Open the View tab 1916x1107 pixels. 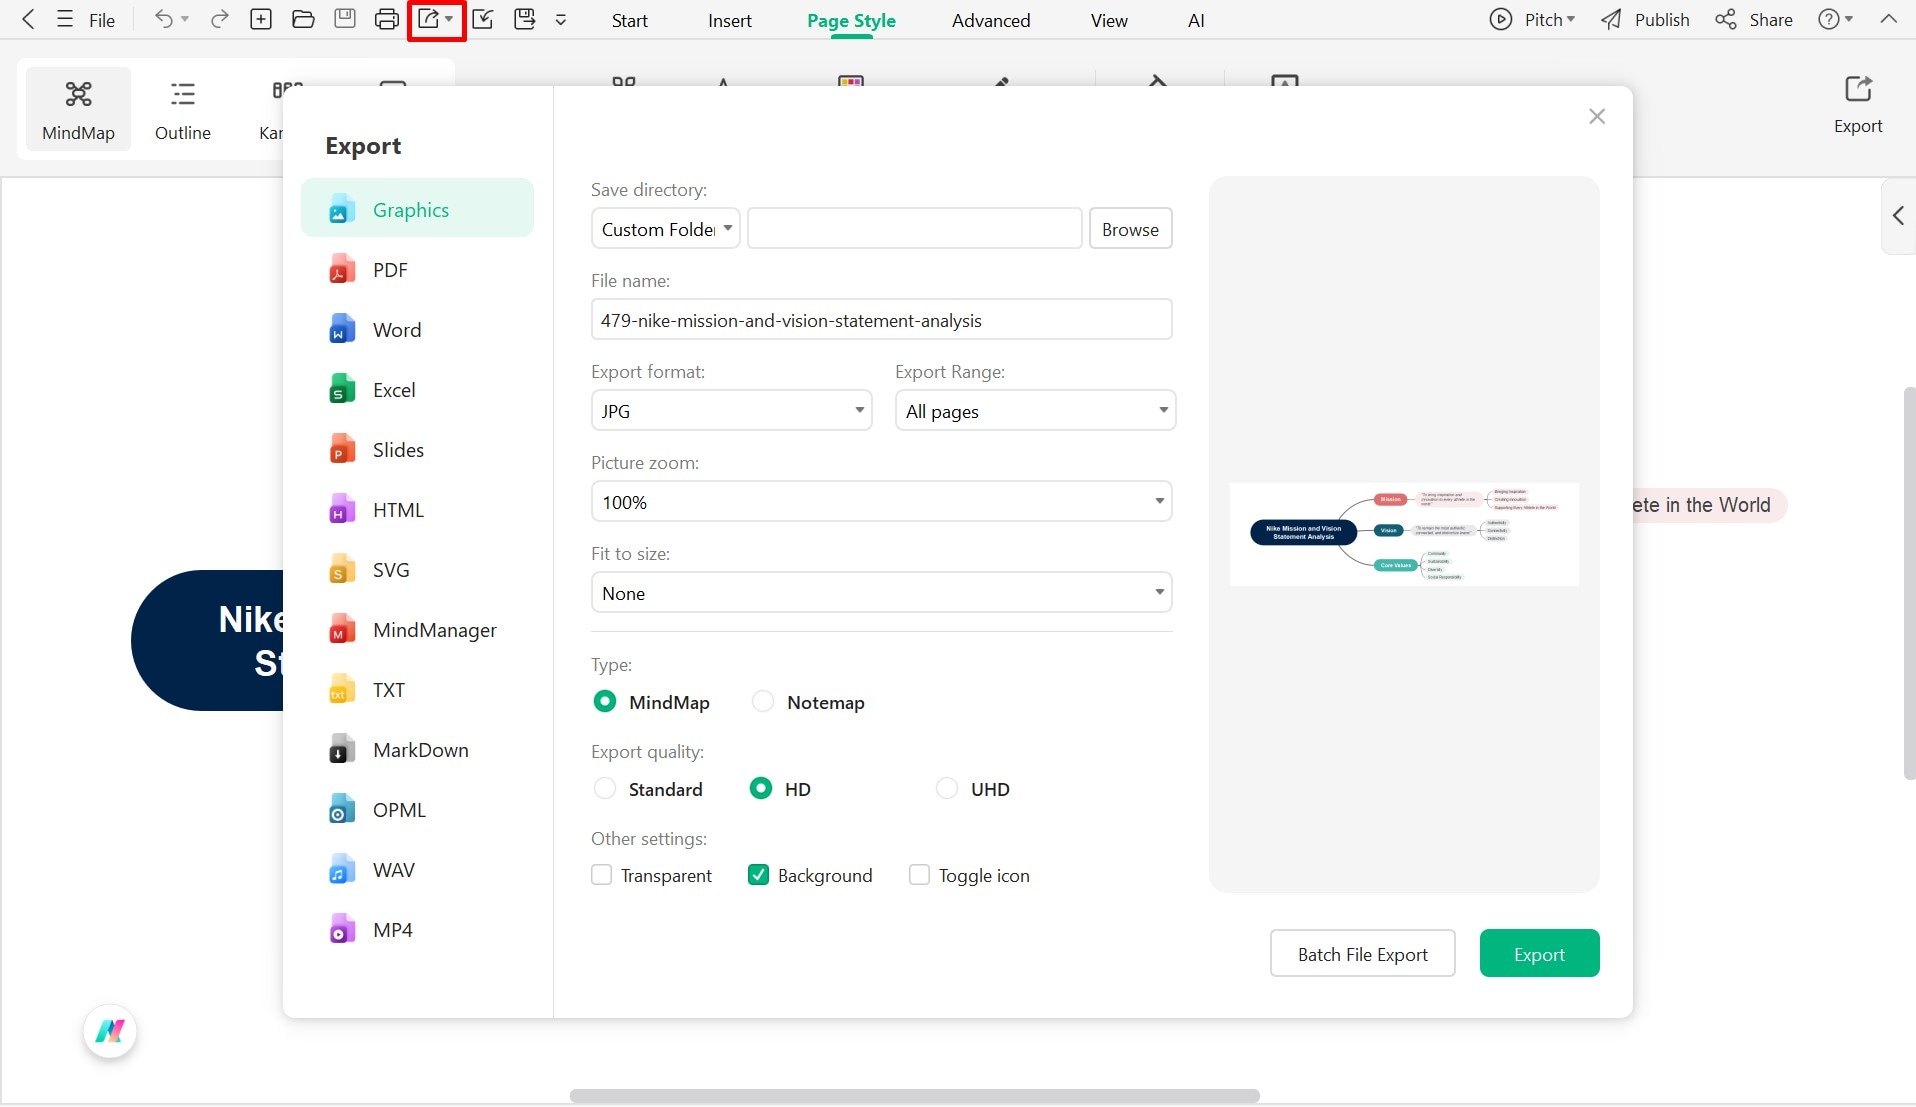[x=1109, y=20]
